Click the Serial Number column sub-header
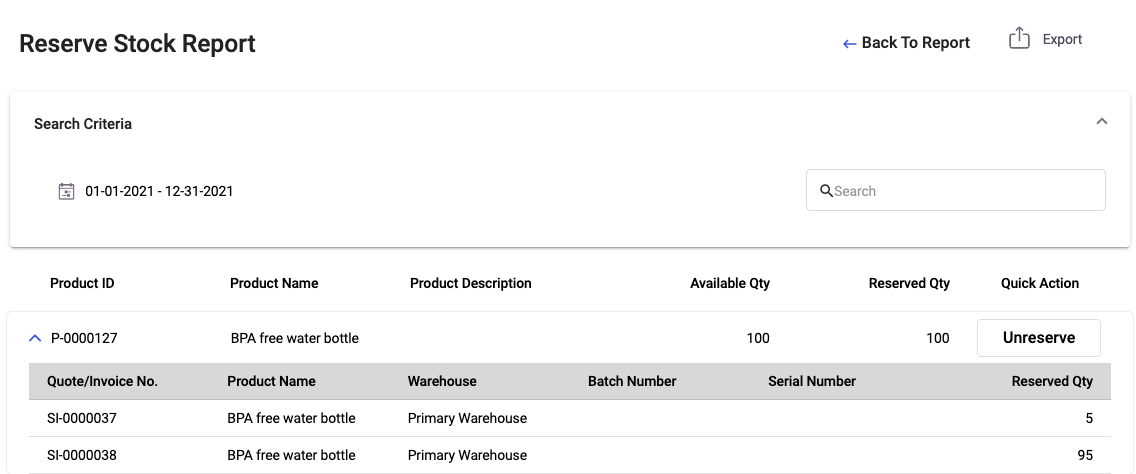Image resolution: width=1136 pixels, height=474 pixels. click(811, 381)
